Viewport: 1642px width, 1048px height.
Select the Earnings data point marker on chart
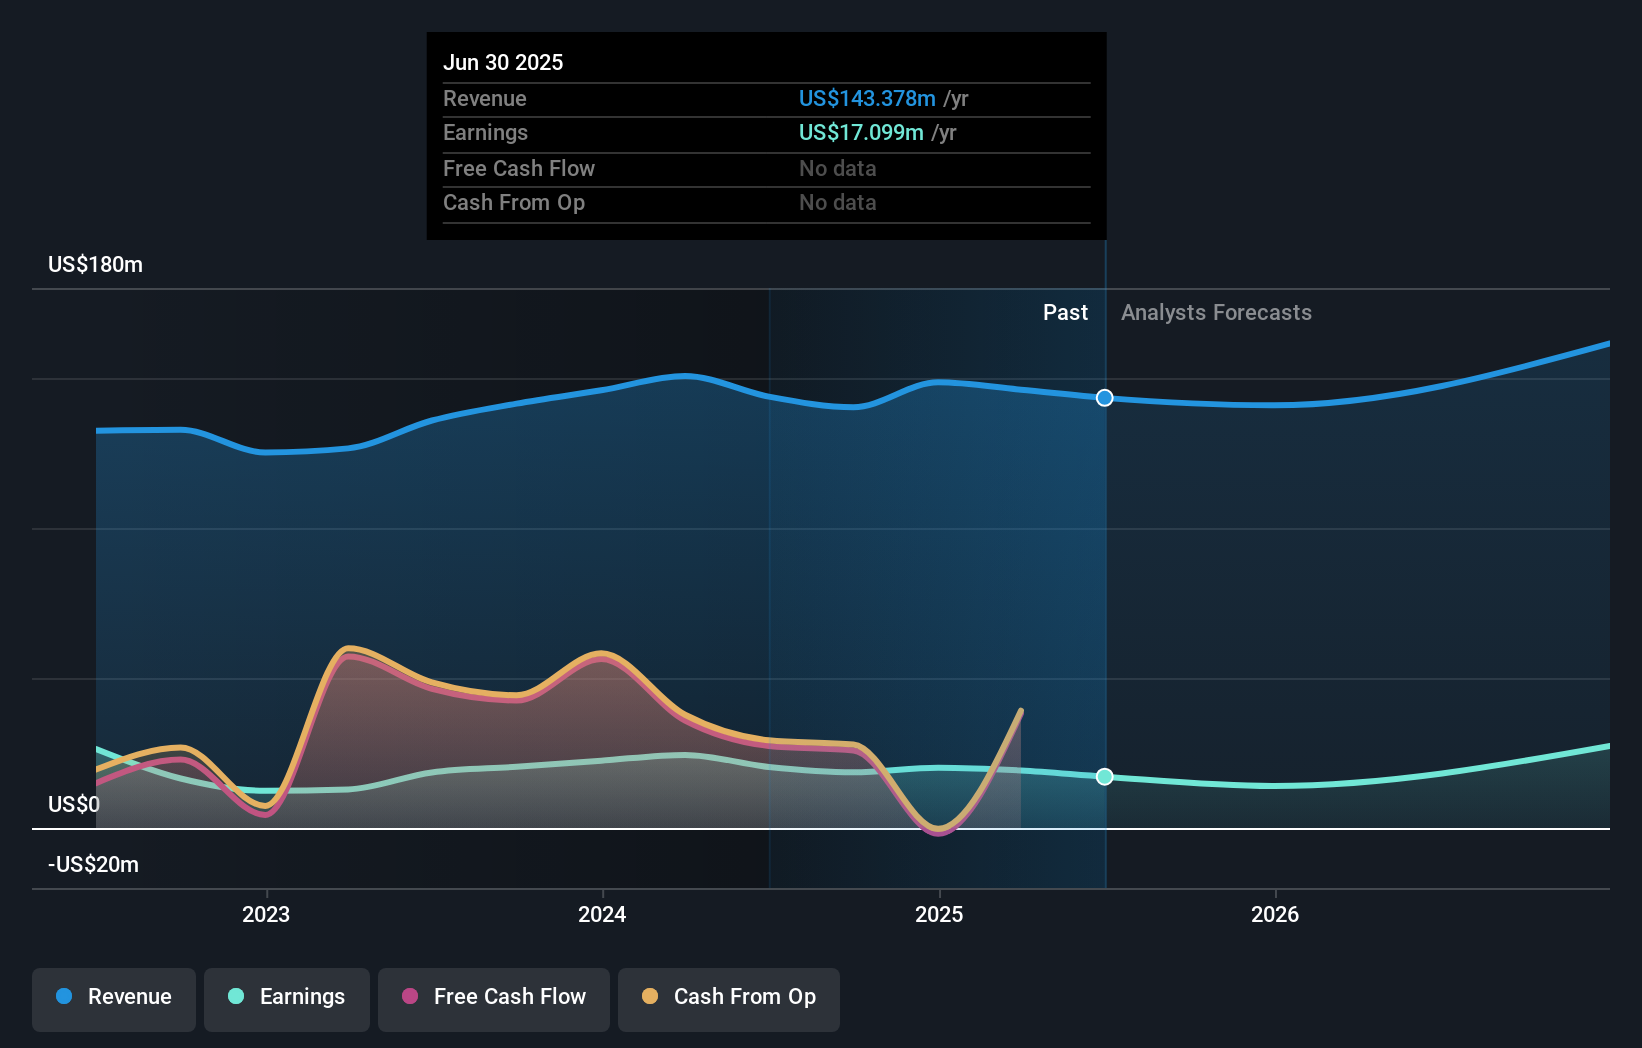[x=1104, y=776]
